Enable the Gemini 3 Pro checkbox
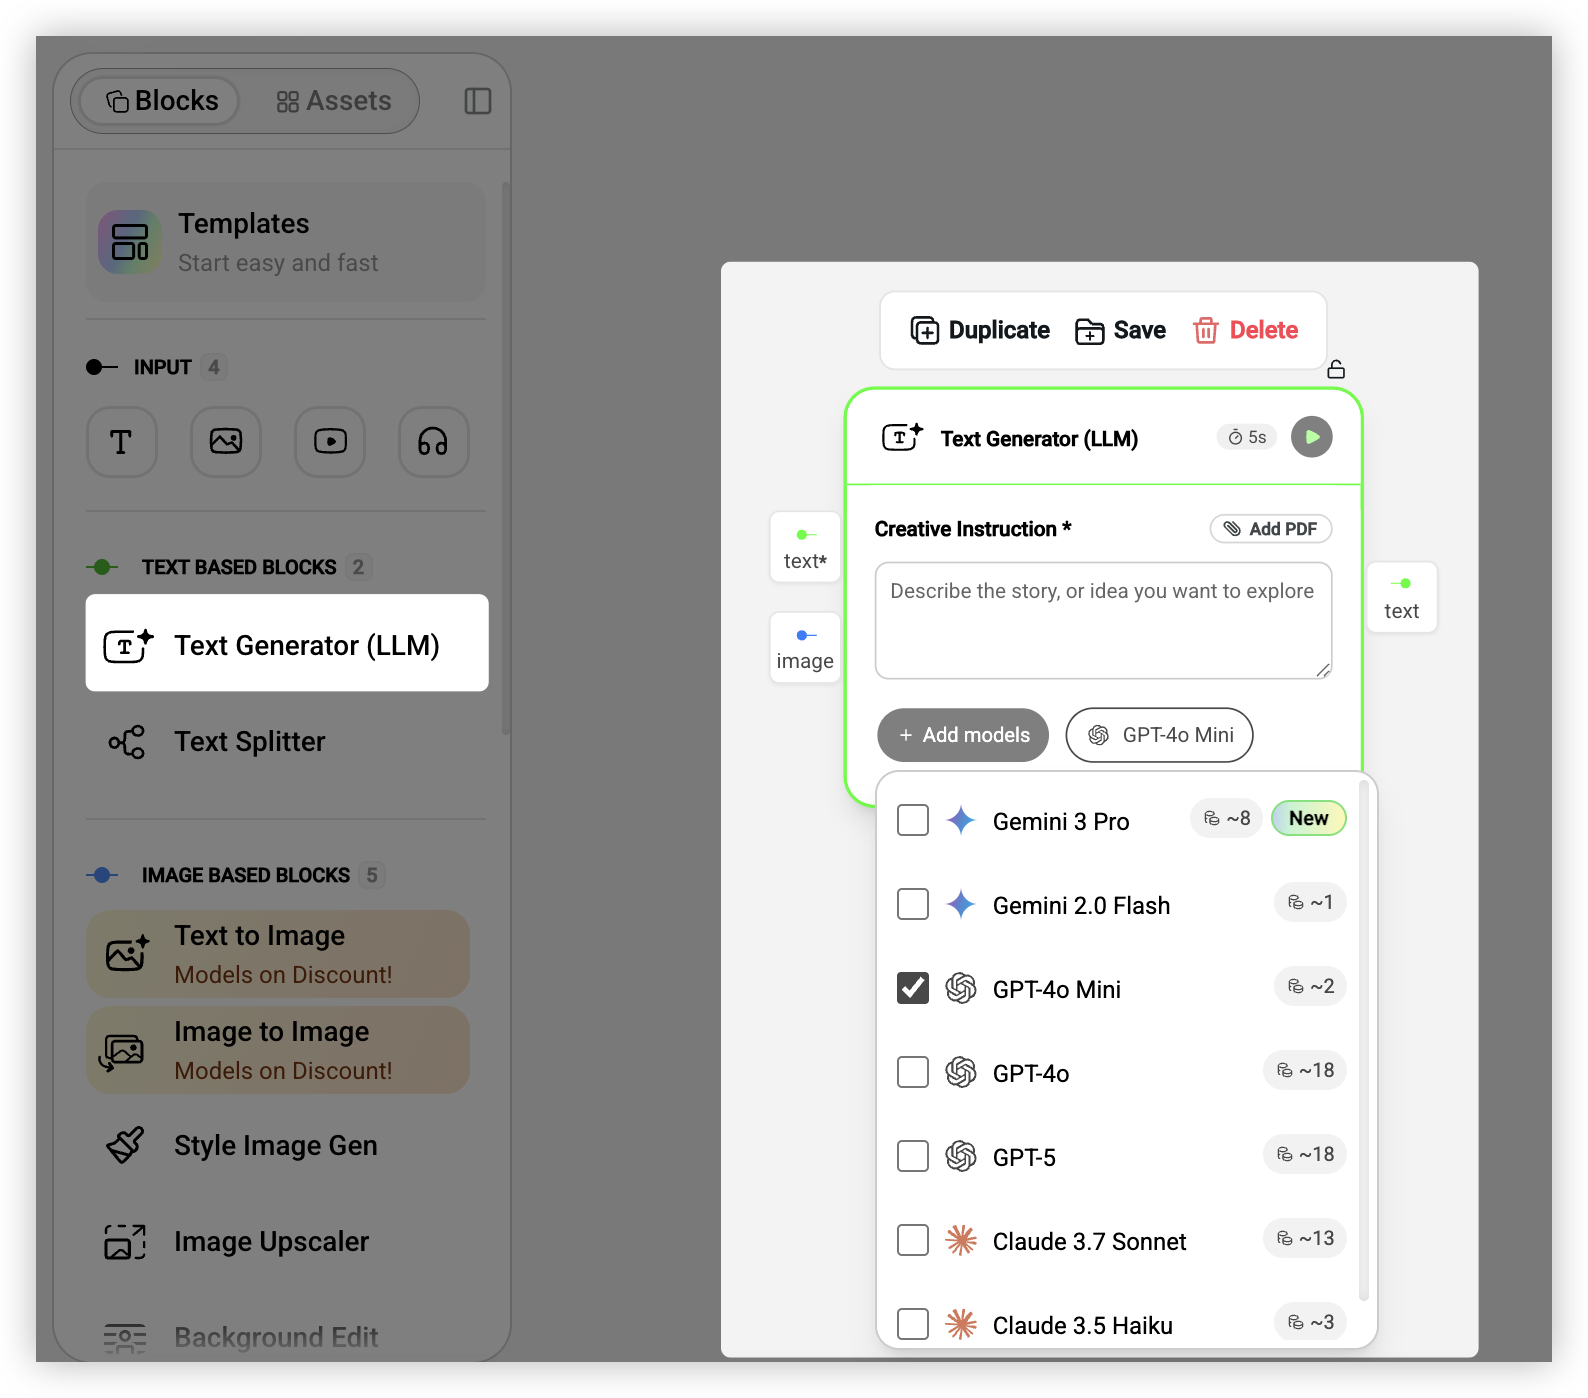 click(x=913, y=820)
